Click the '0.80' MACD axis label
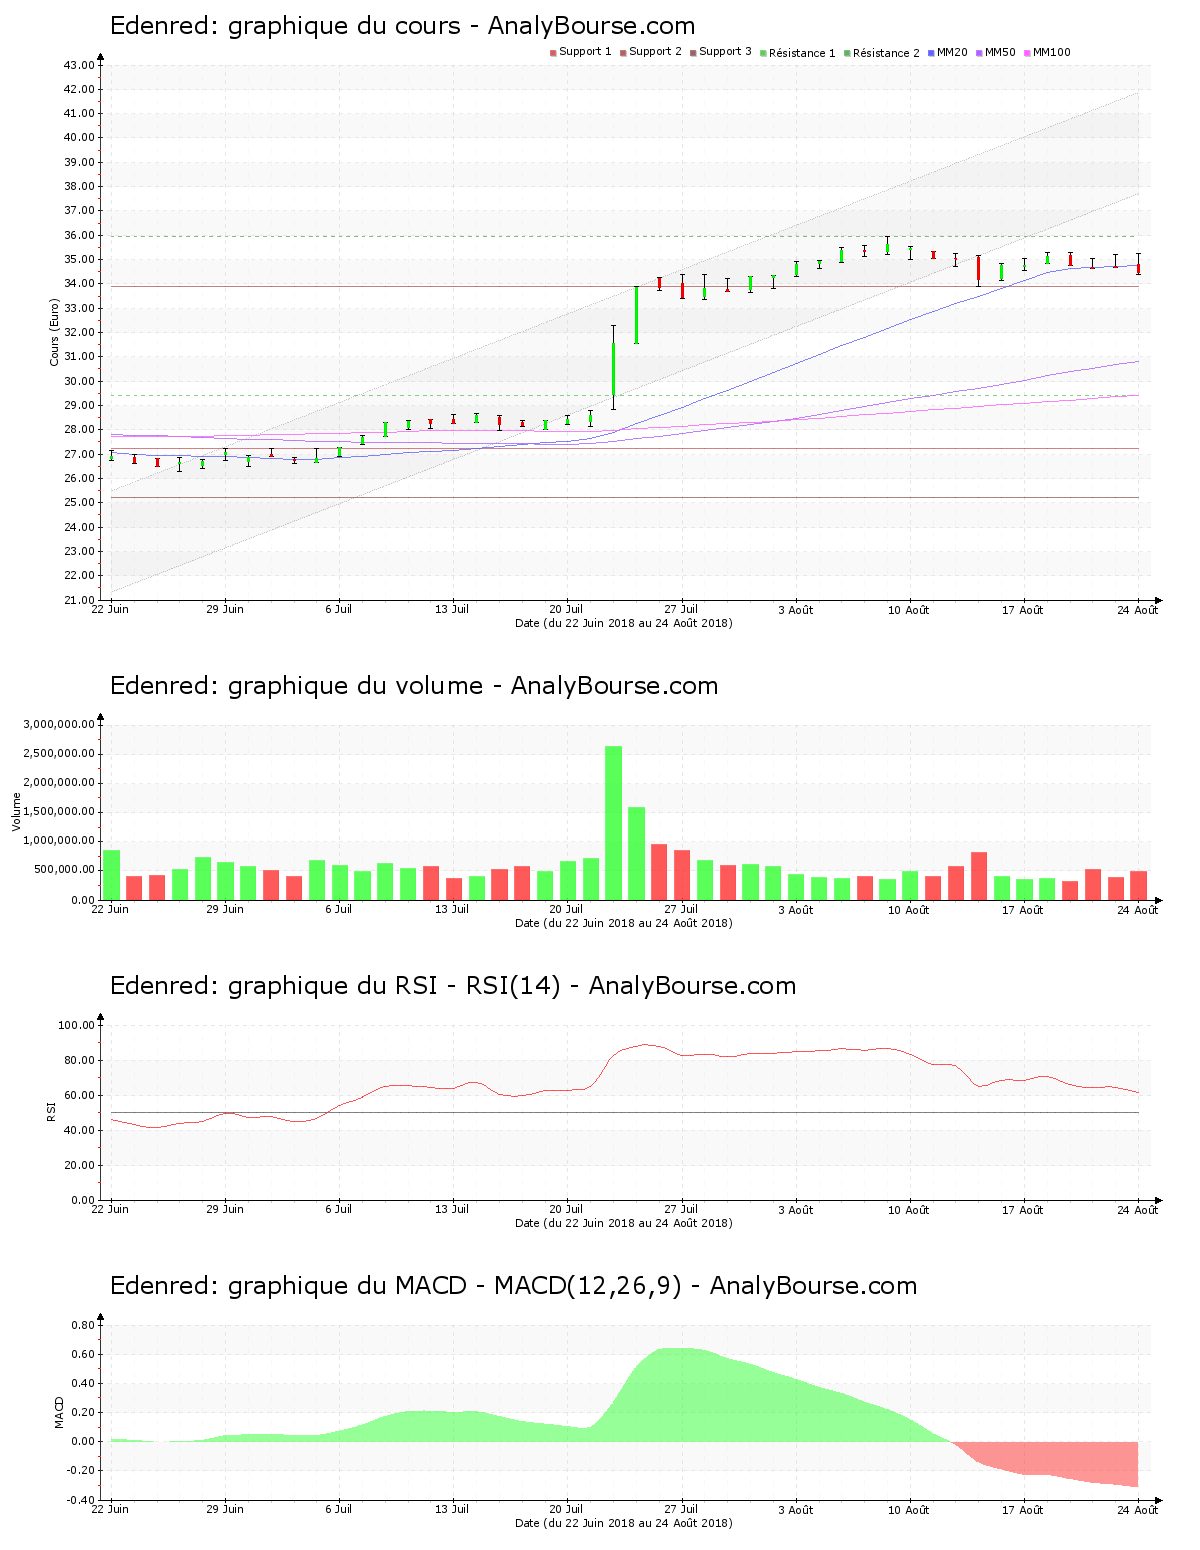 click(82, 1325)
